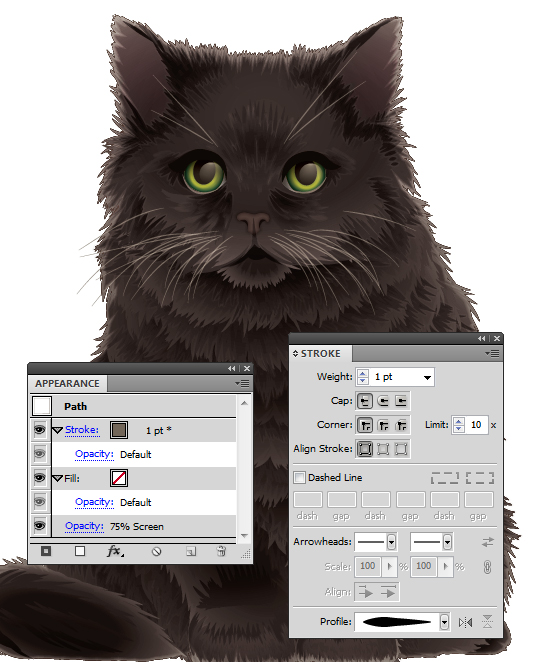Delete Selected Item trash icon

221,551
